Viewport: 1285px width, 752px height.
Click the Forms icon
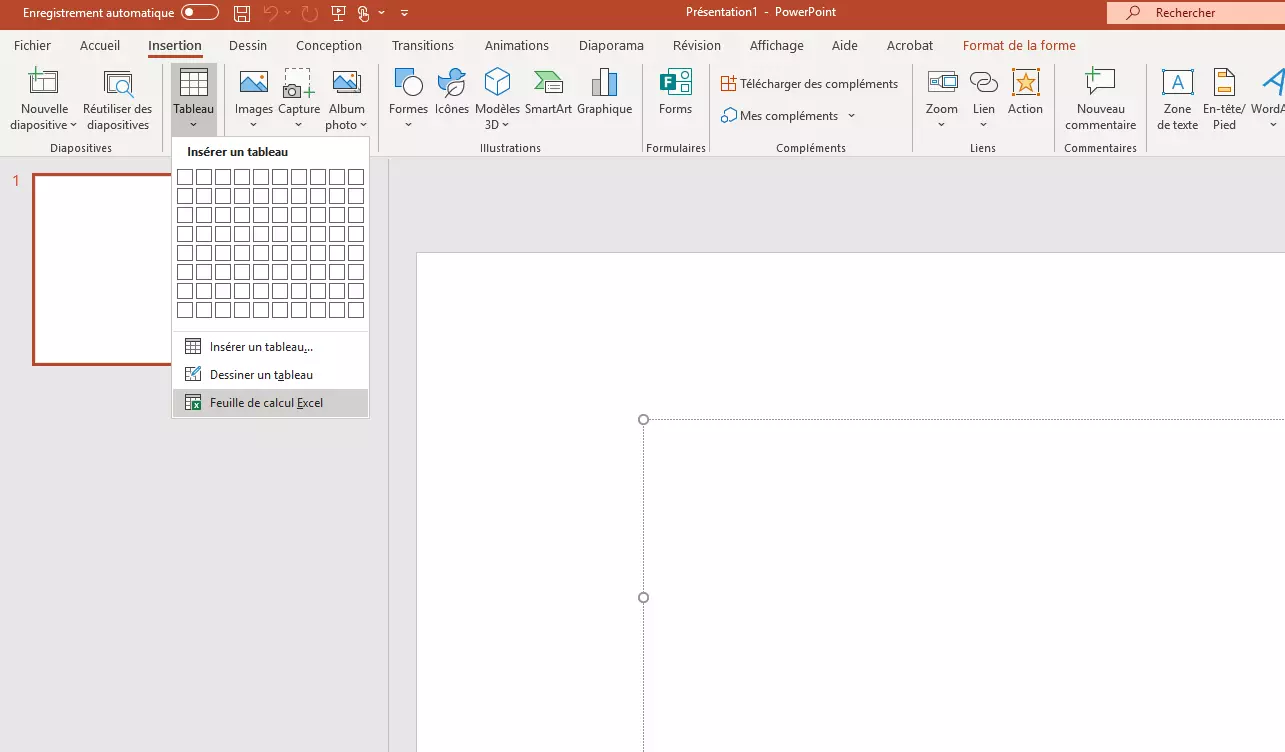(676, 82)
